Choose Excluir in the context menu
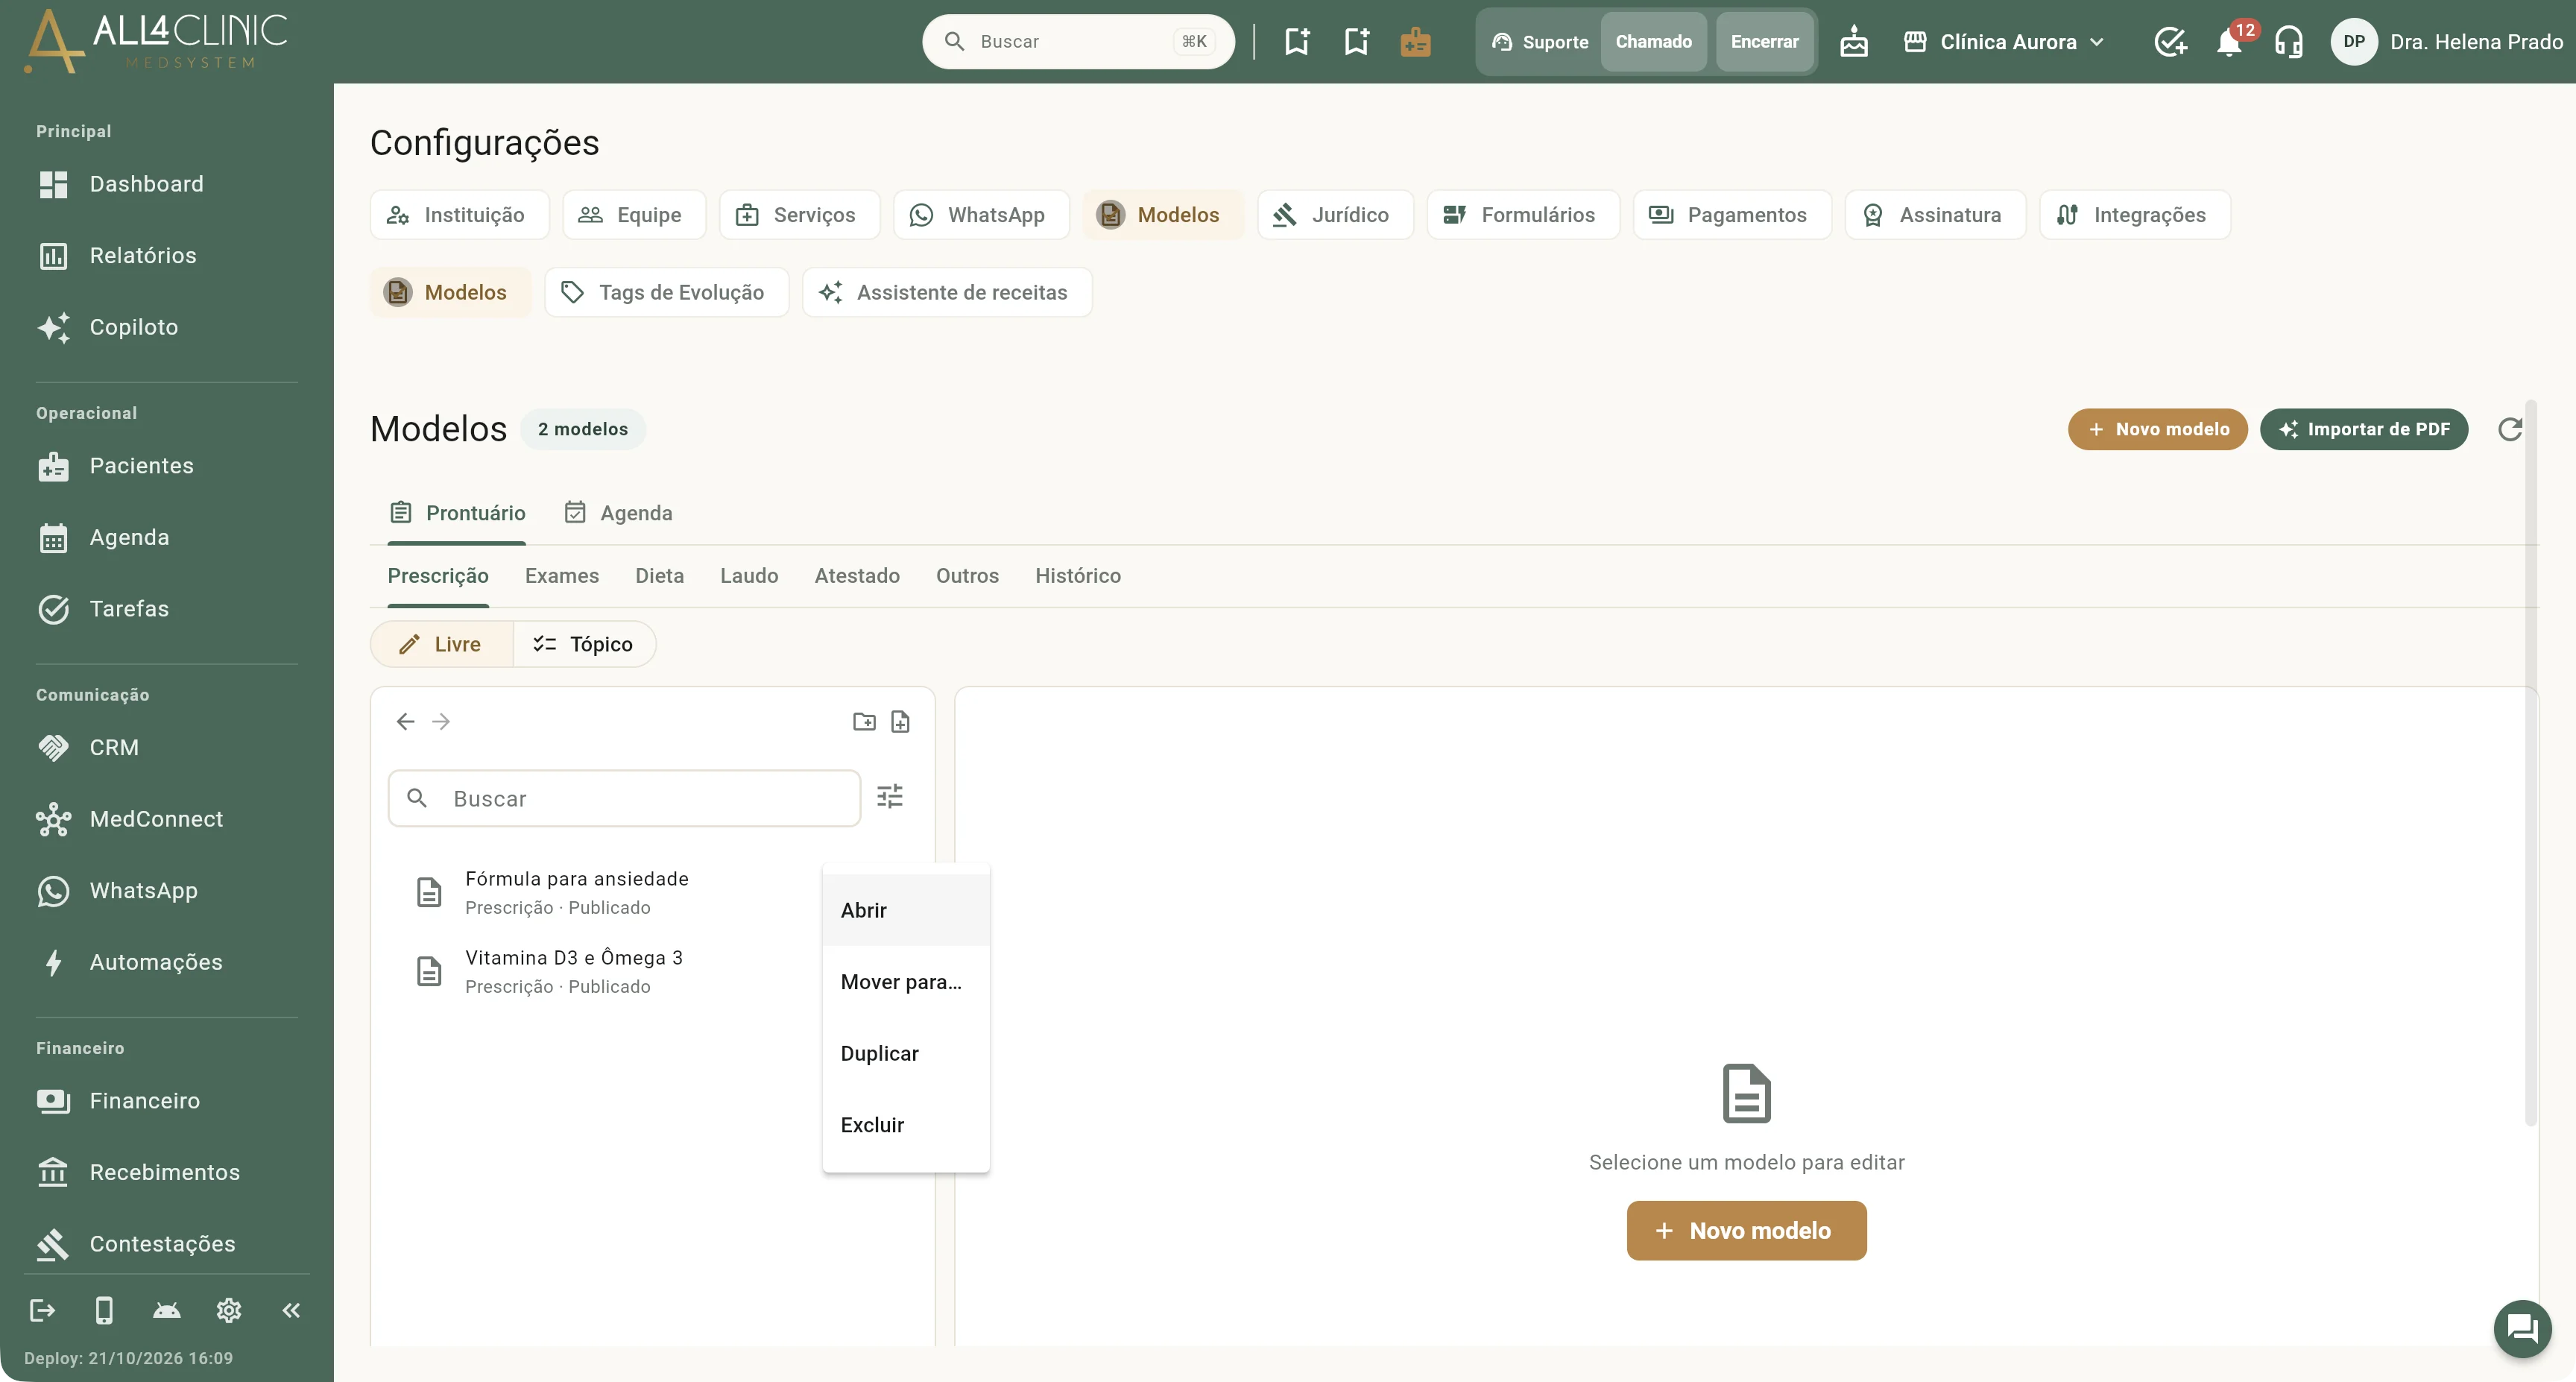This screenshot has width=2576, height=1382. pyautogui.click(x=906, y=1125)
